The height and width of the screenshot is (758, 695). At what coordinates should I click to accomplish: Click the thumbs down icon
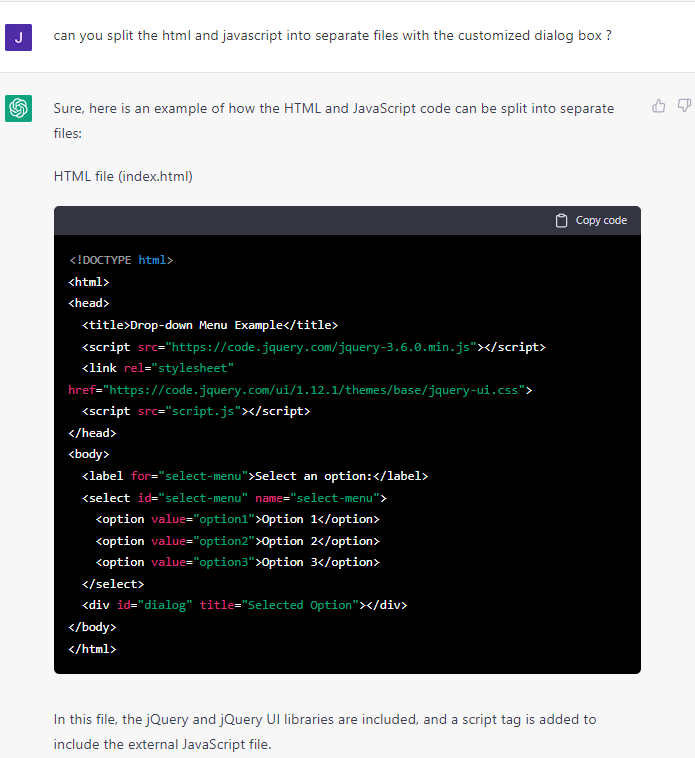click(x=684, y=106)
